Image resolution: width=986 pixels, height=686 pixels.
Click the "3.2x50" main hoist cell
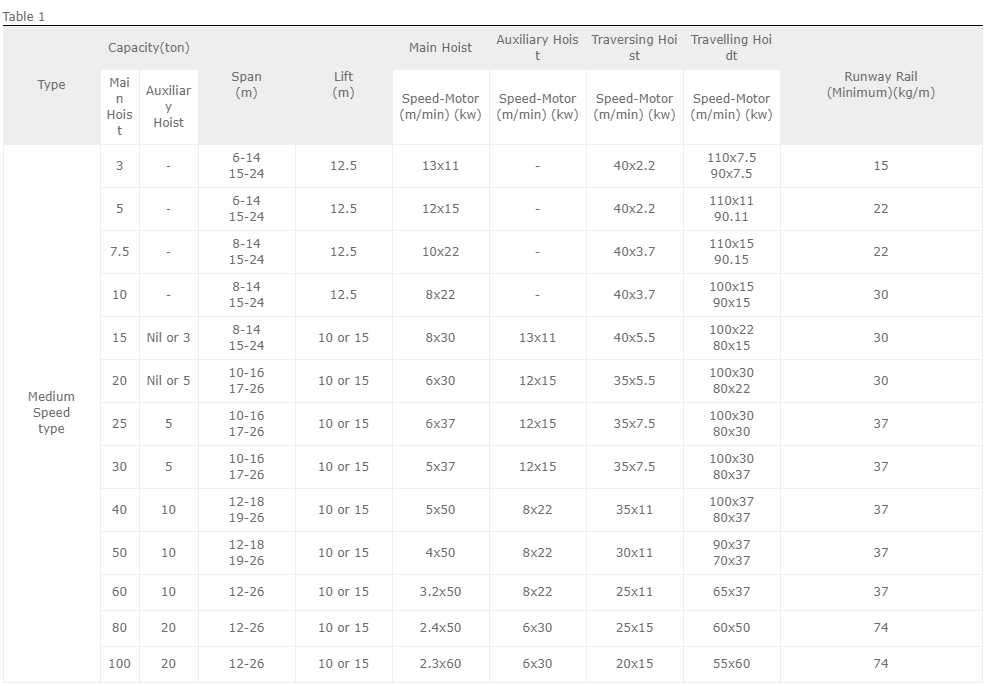(x=440, y=592)
